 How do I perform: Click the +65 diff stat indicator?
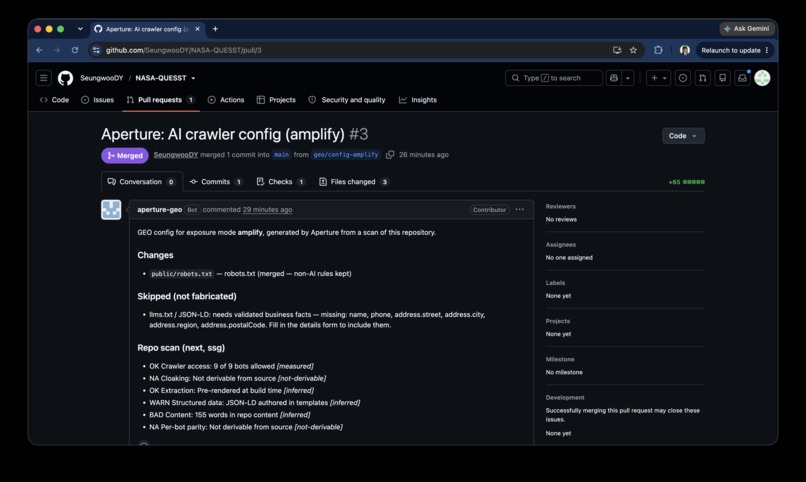(x=686, y=182)
